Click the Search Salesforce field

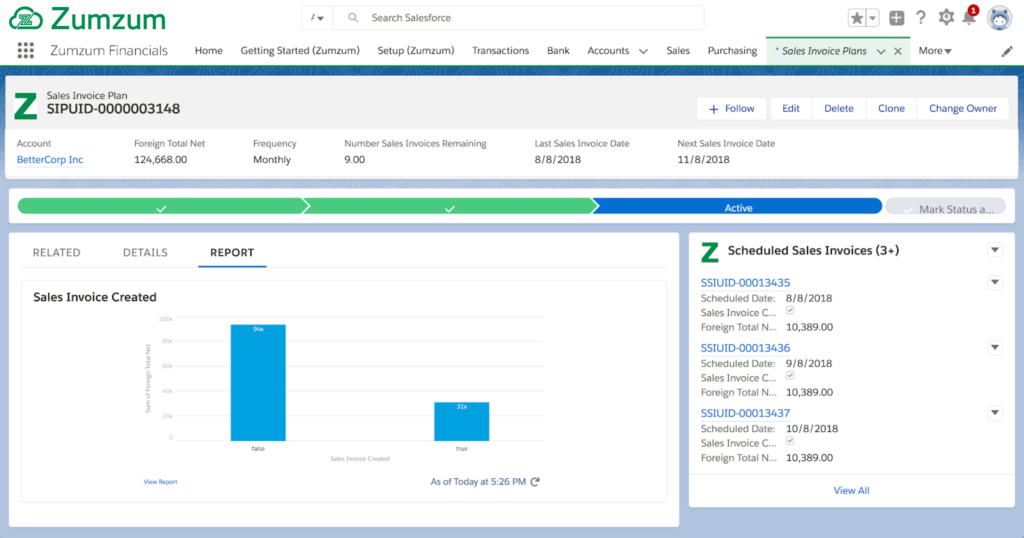coord(519,18)
